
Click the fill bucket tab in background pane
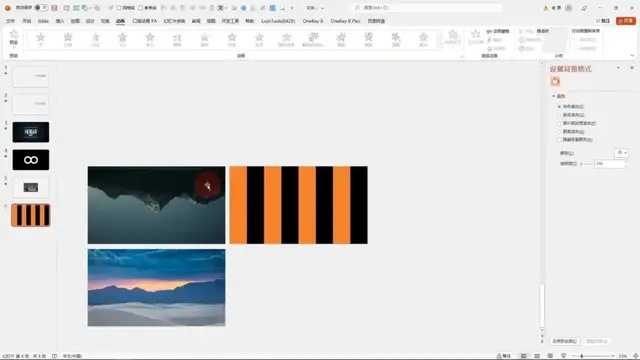pos(555,81)
